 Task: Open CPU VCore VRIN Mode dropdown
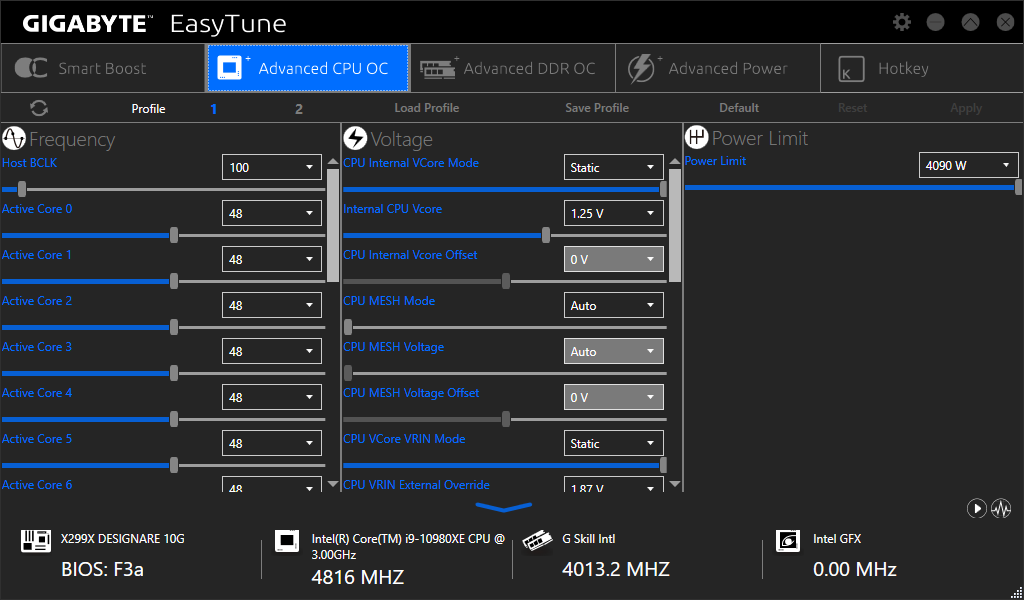click(613, 443)
